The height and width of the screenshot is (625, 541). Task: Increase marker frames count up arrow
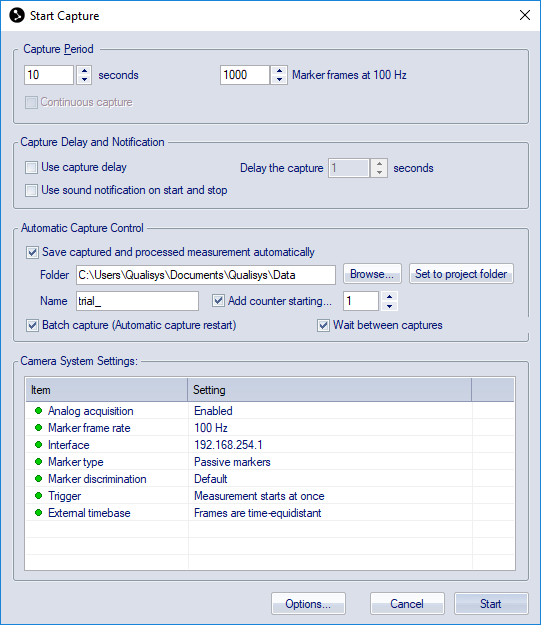[279, 71]
